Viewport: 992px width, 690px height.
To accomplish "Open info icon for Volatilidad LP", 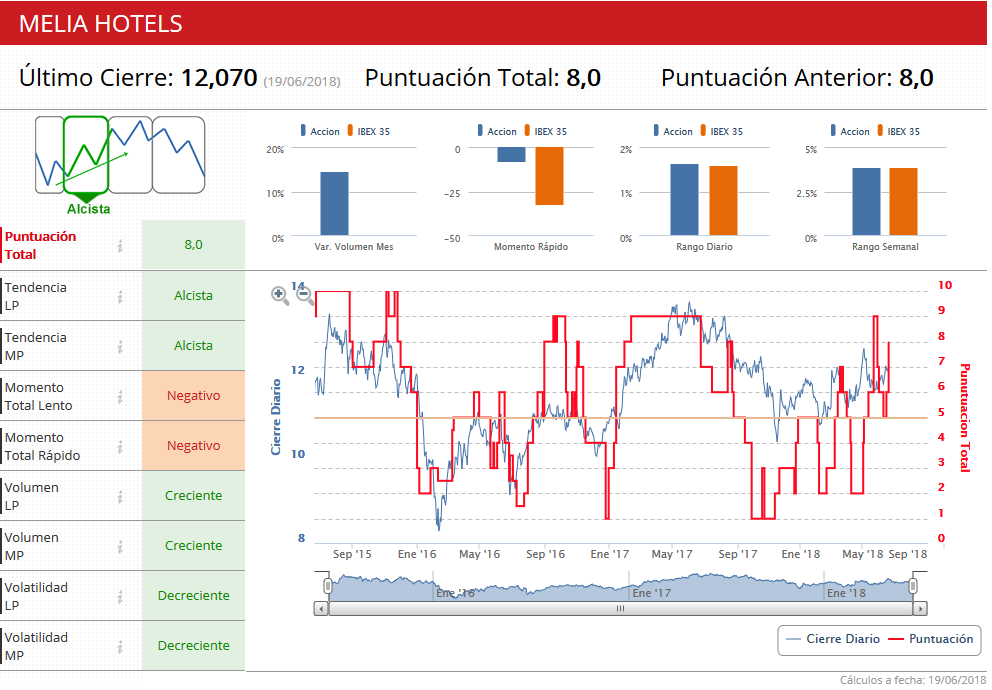I will tap(120, 596).
